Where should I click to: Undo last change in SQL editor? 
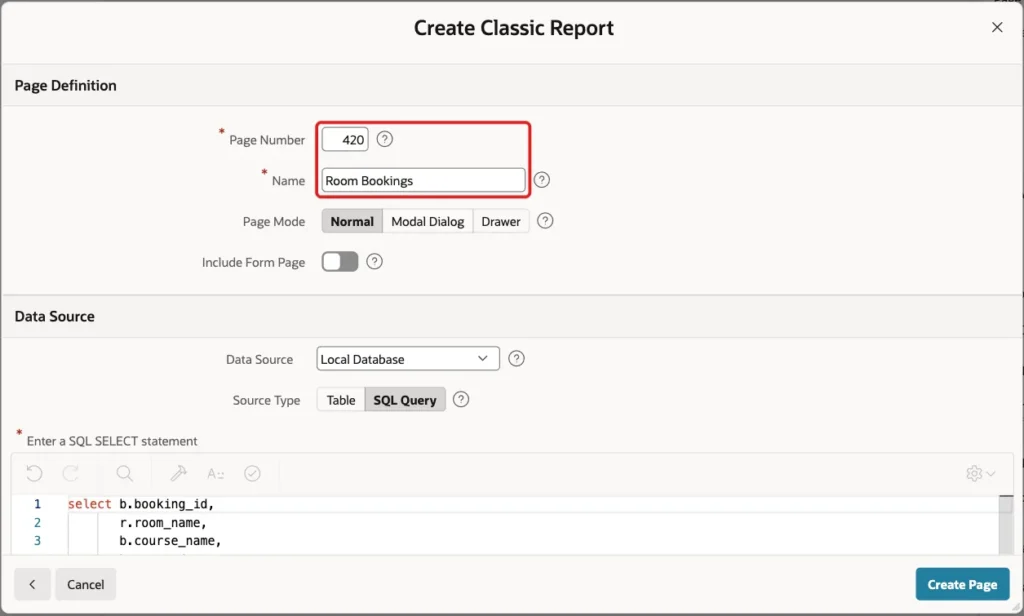(34, 473)
